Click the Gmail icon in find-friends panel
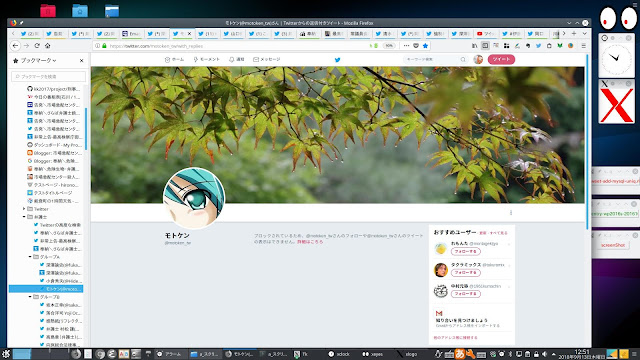 (439, 313)
